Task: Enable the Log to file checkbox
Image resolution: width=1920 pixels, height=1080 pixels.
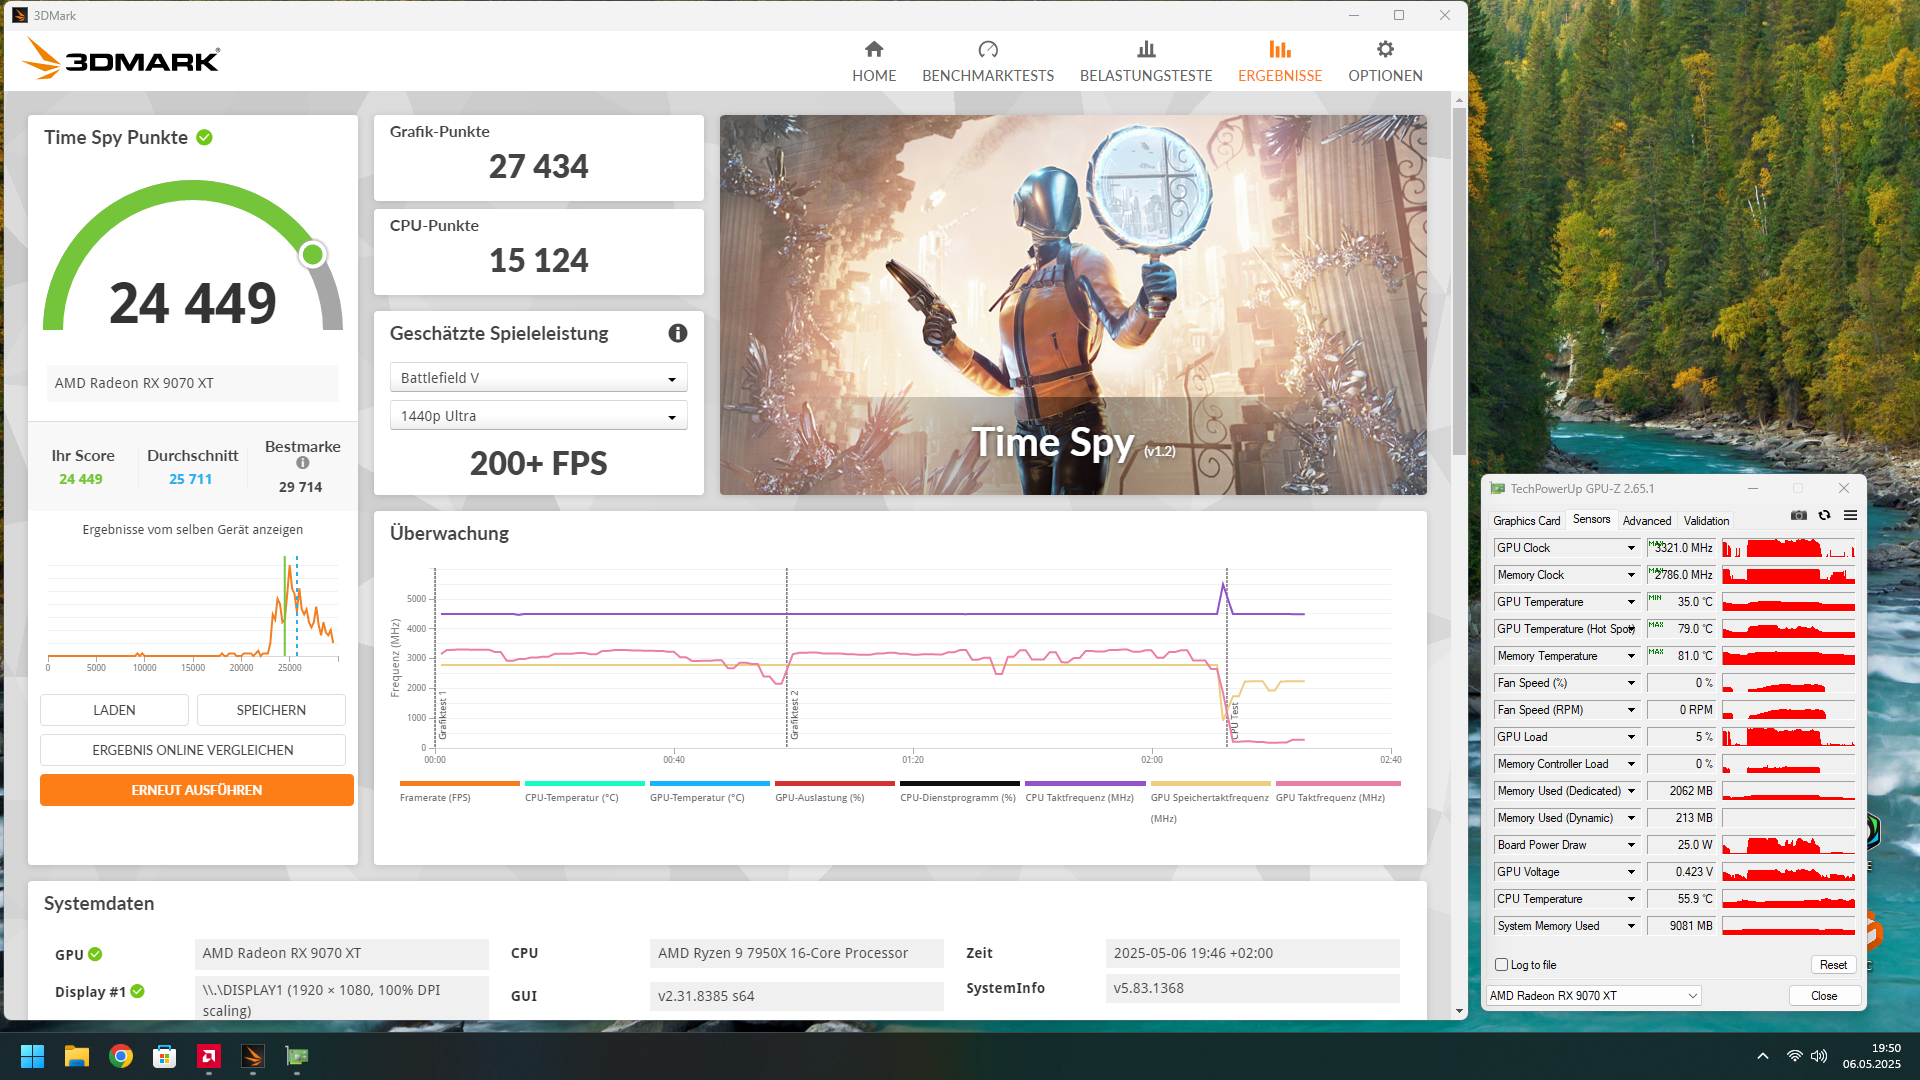Action: (1501, 965)
